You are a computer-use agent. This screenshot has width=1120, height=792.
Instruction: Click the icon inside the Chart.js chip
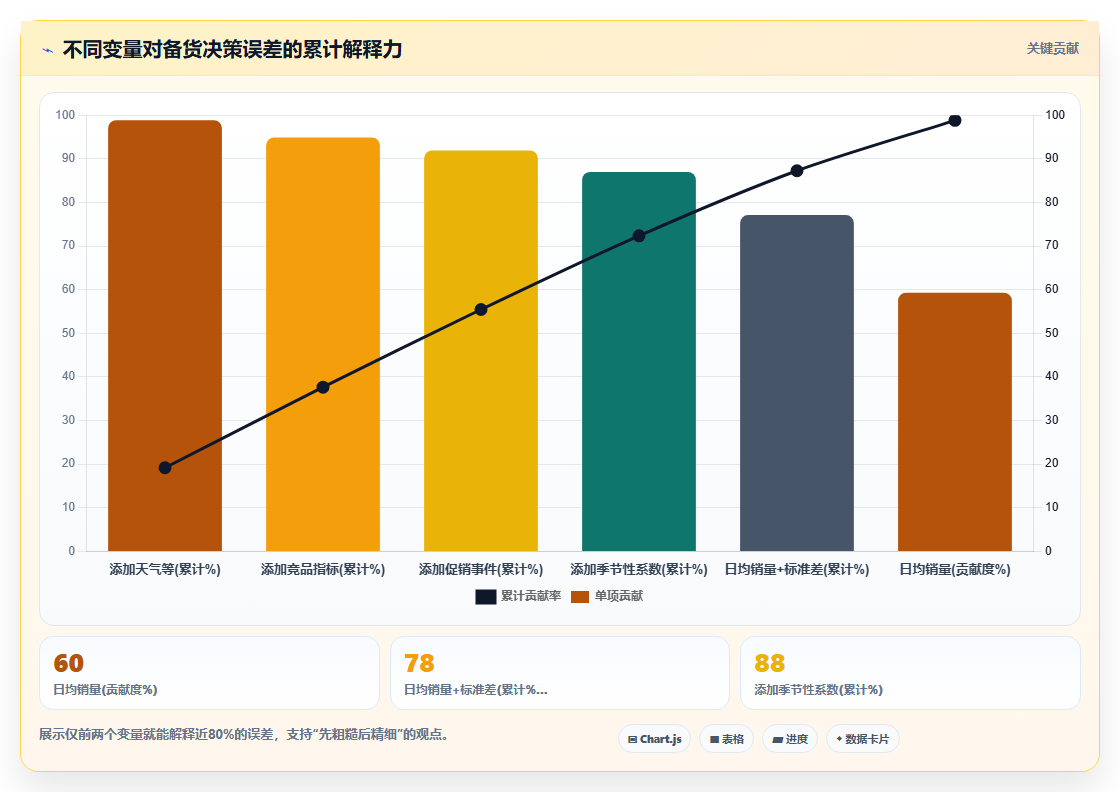632,740
